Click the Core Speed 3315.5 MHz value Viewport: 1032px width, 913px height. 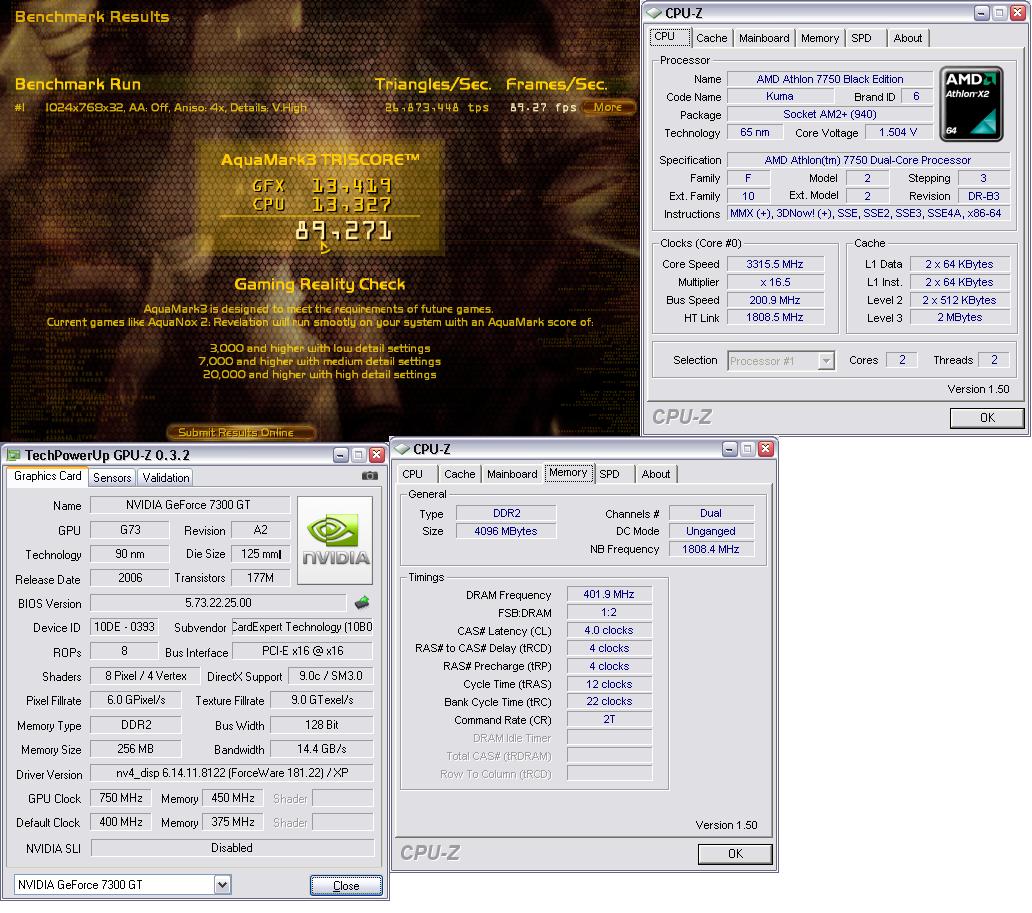(775, 264)
